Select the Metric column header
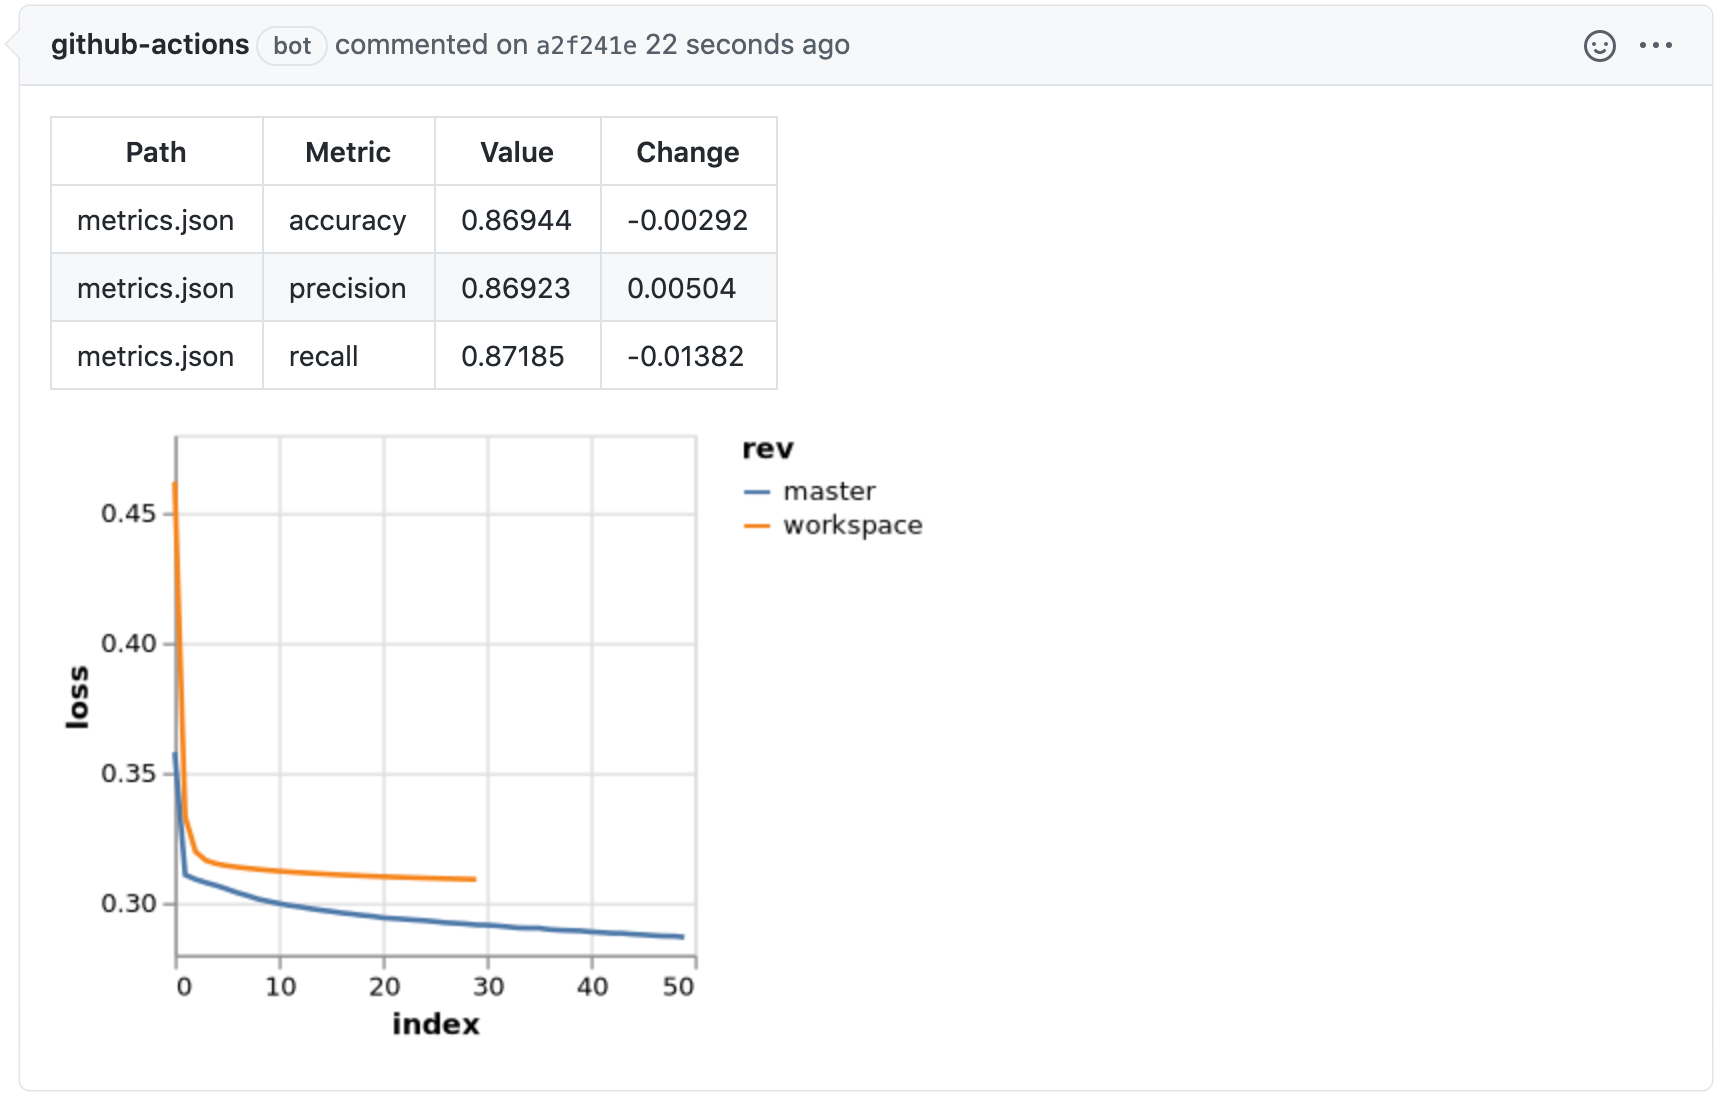This screenshot has width=1718, height=1096. tap(347, 152)
